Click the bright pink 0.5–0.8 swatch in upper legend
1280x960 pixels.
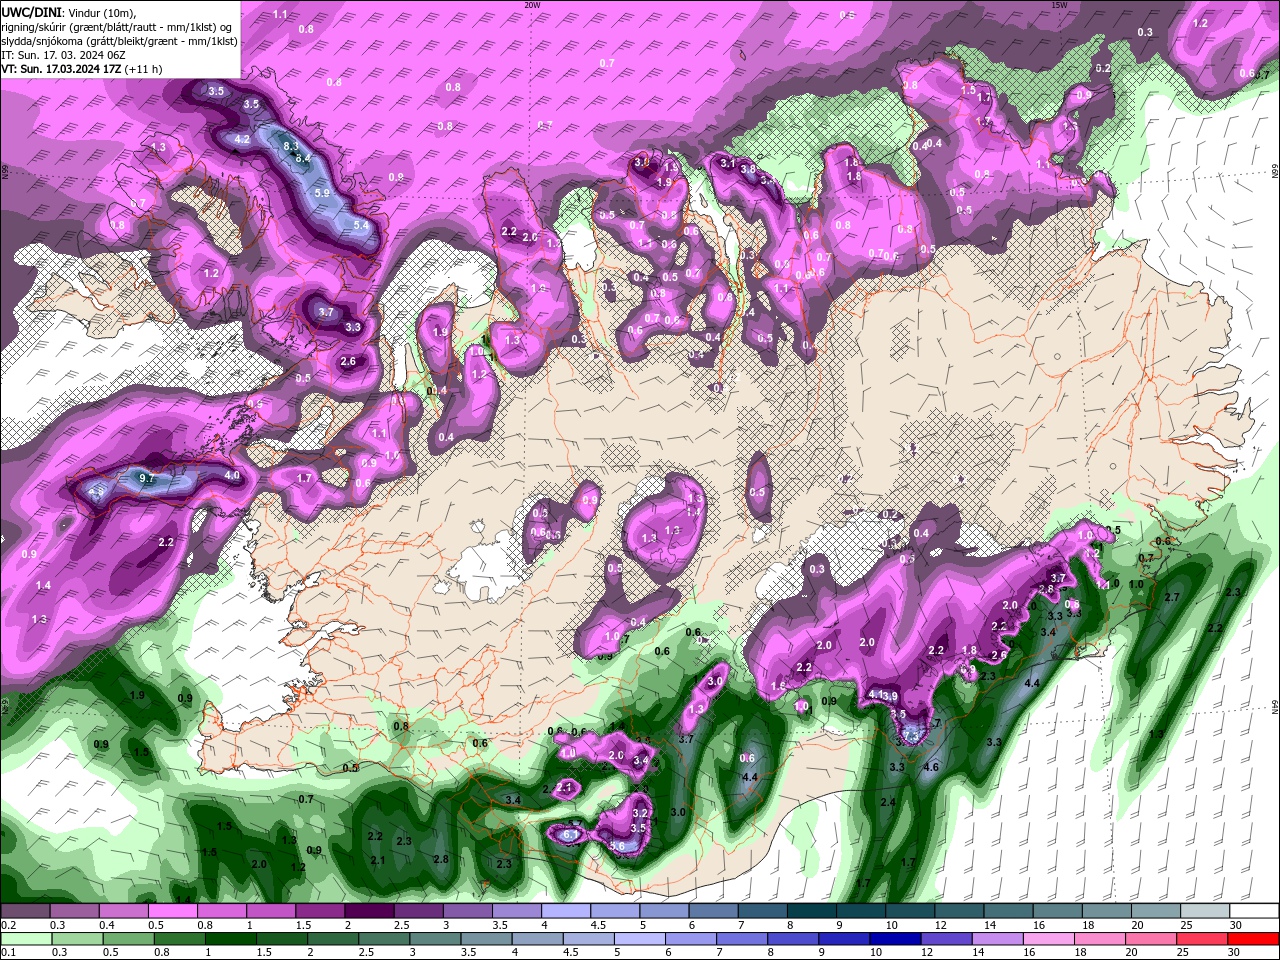[x=172, y=911]
